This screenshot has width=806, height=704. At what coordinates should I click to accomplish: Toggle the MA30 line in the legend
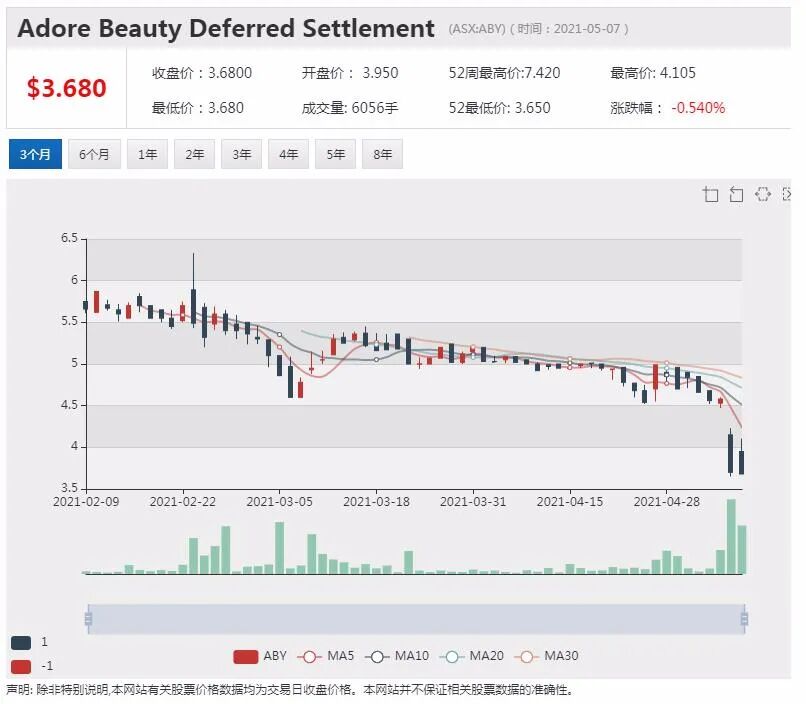(x=546, y=656)
